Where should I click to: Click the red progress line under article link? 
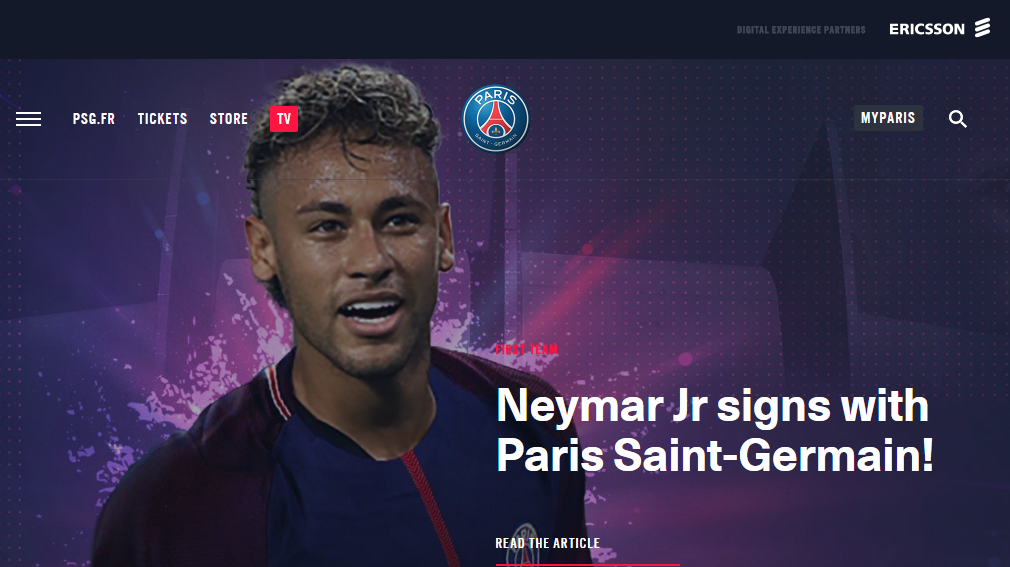[x=587, y=564]
